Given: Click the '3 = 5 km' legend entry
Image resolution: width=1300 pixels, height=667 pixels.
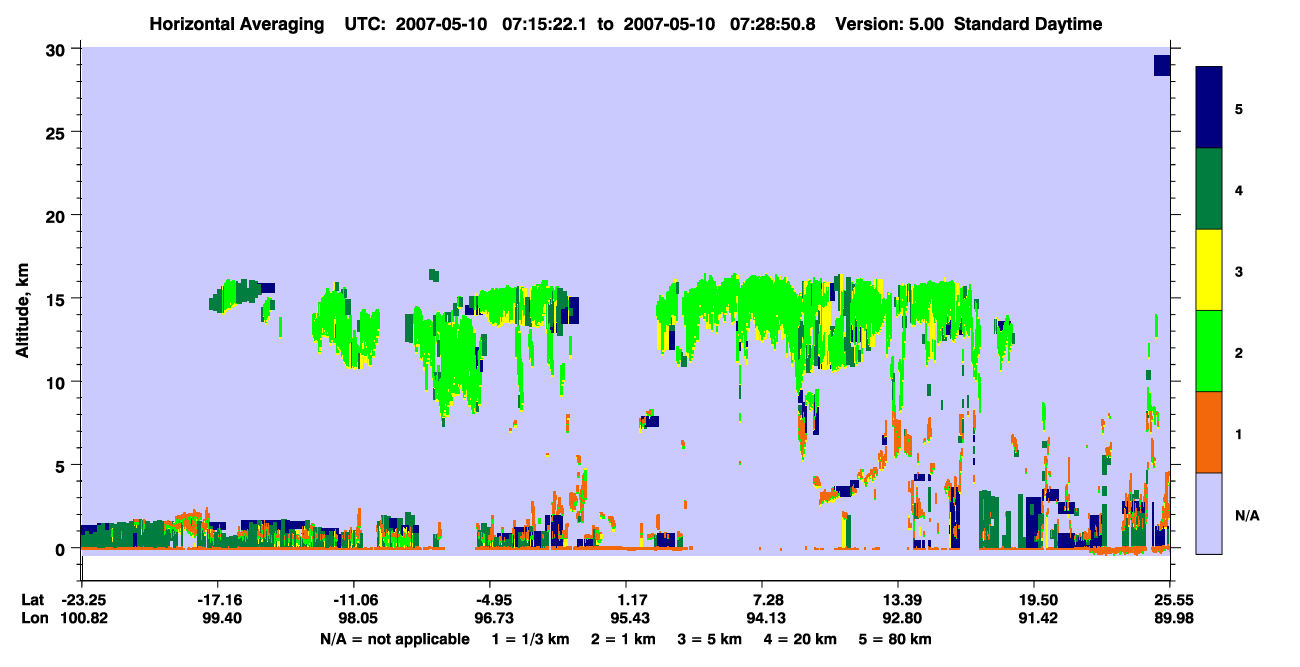Looking at the screenshot, I should coord(708,639).
